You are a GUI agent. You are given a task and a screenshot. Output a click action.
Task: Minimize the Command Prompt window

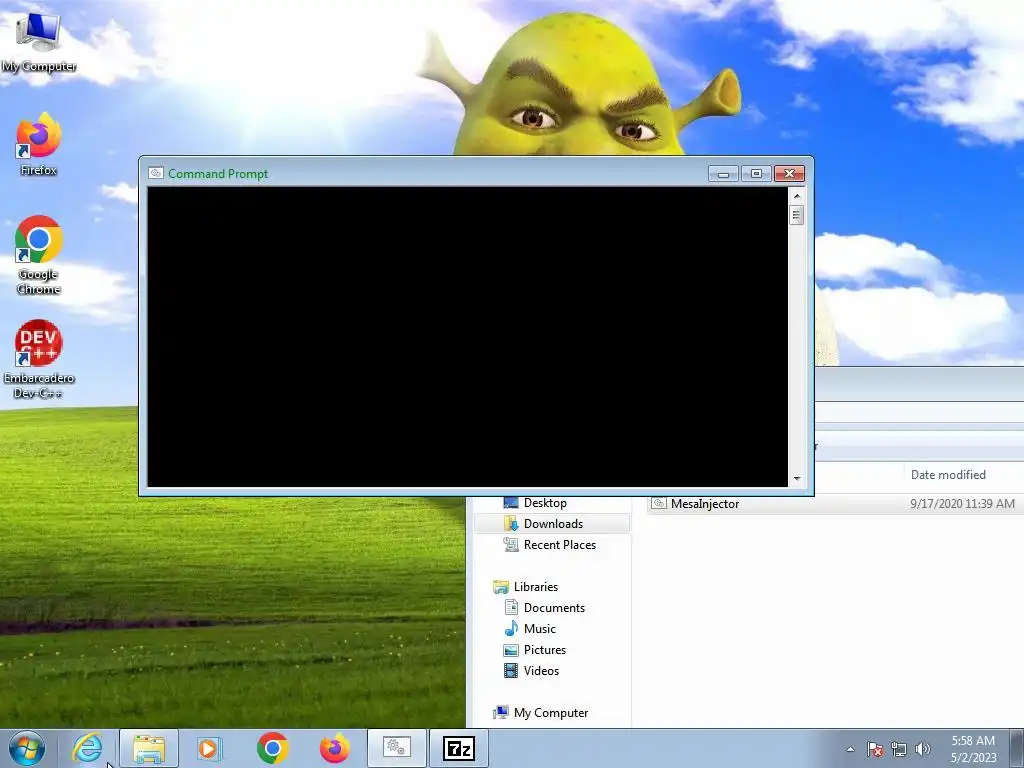[x=724, y=174]
